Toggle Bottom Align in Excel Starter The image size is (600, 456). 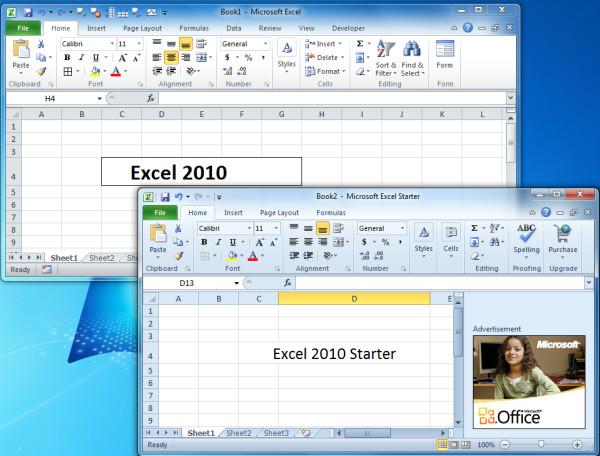[323, 228]
